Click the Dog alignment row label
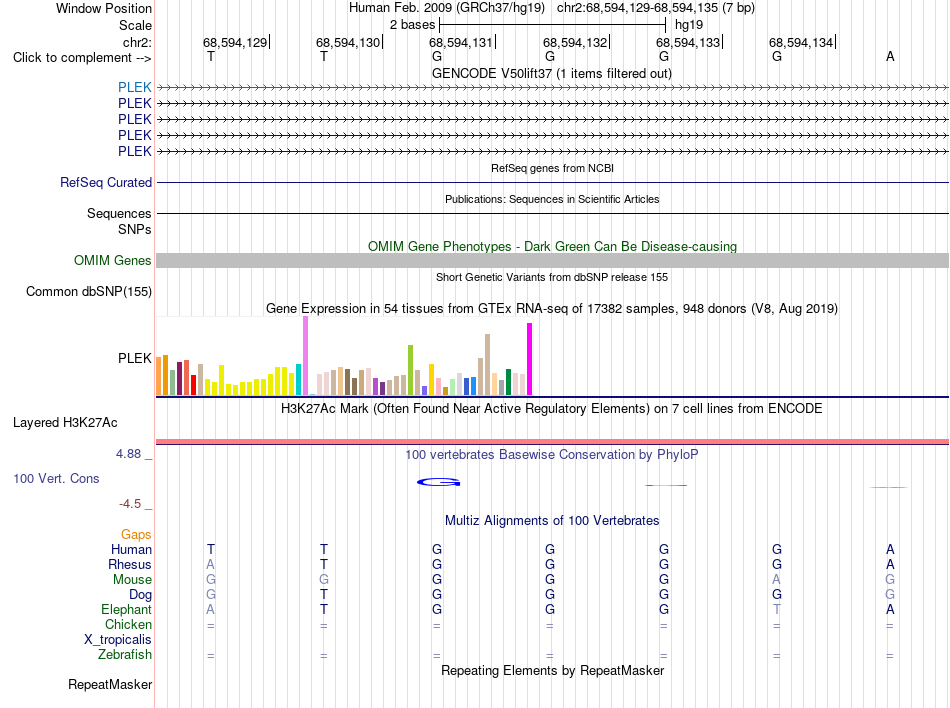This screenshot has height=708, width=950. tap(140, 595)
